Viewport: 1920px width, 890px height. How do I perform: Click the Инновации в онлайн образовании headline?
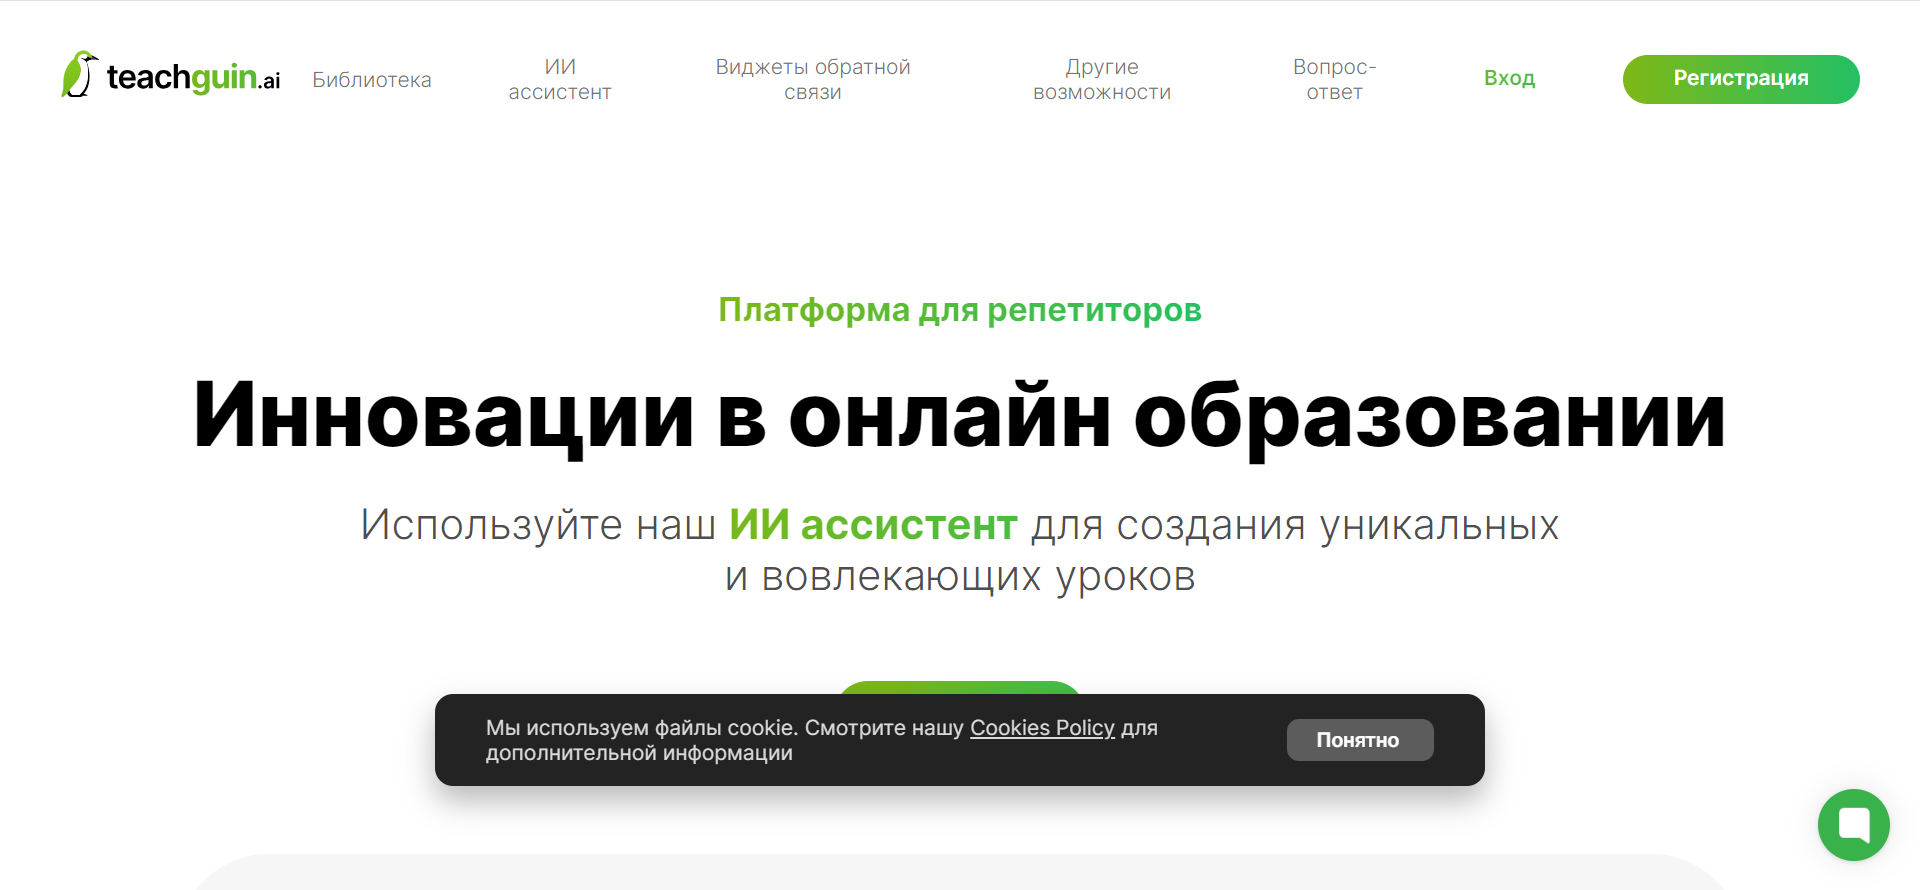(959, 416)
